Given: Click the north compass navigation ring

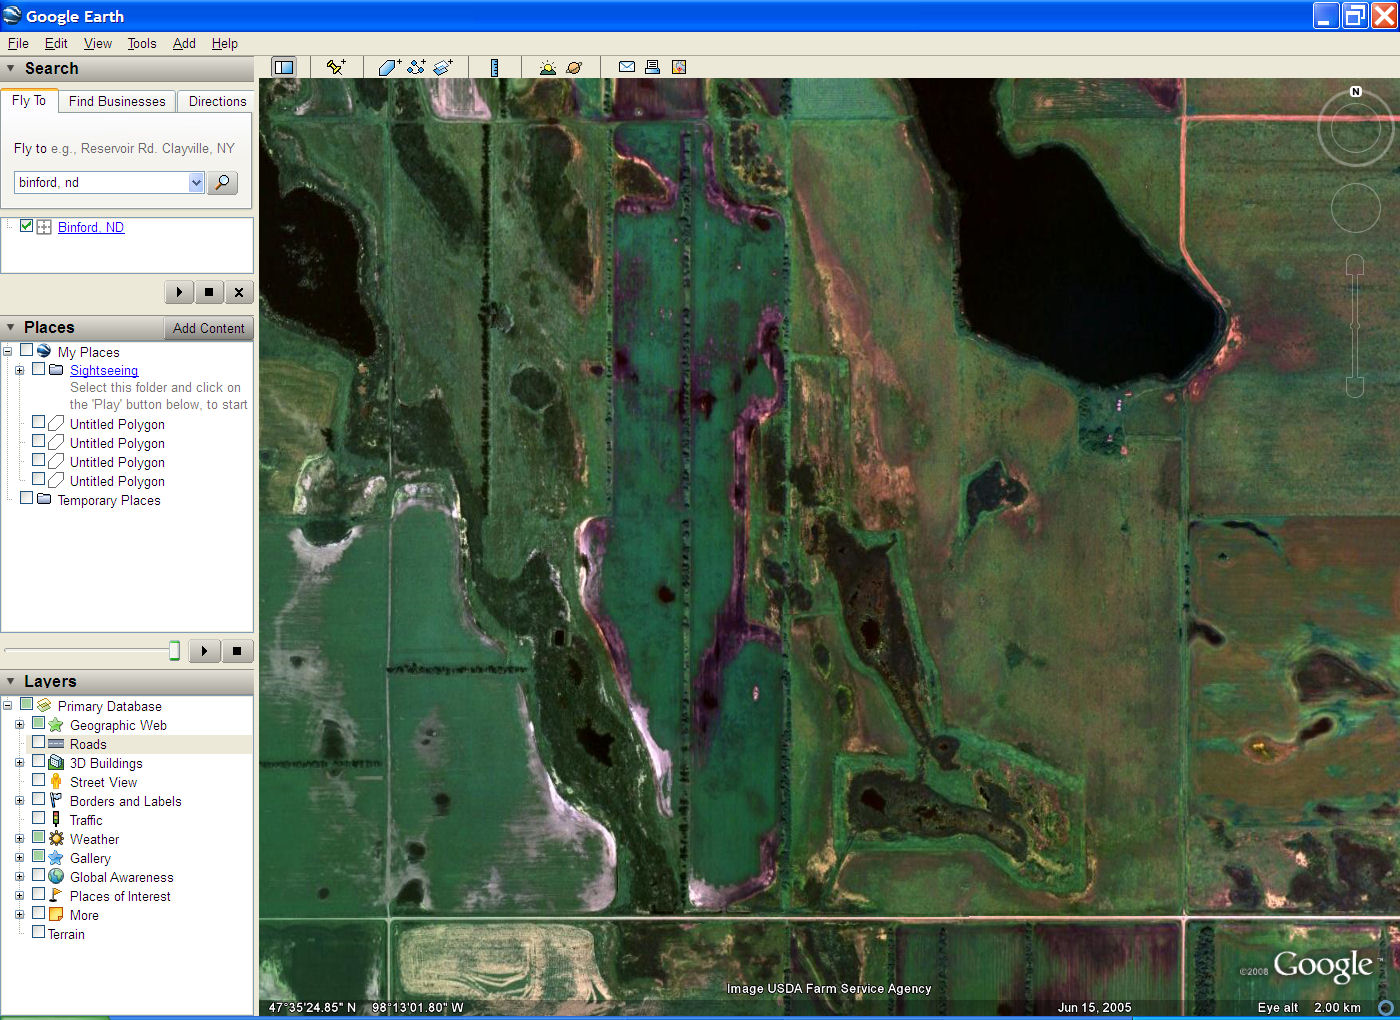Looking at the screenshot, I should point(1355,127).
